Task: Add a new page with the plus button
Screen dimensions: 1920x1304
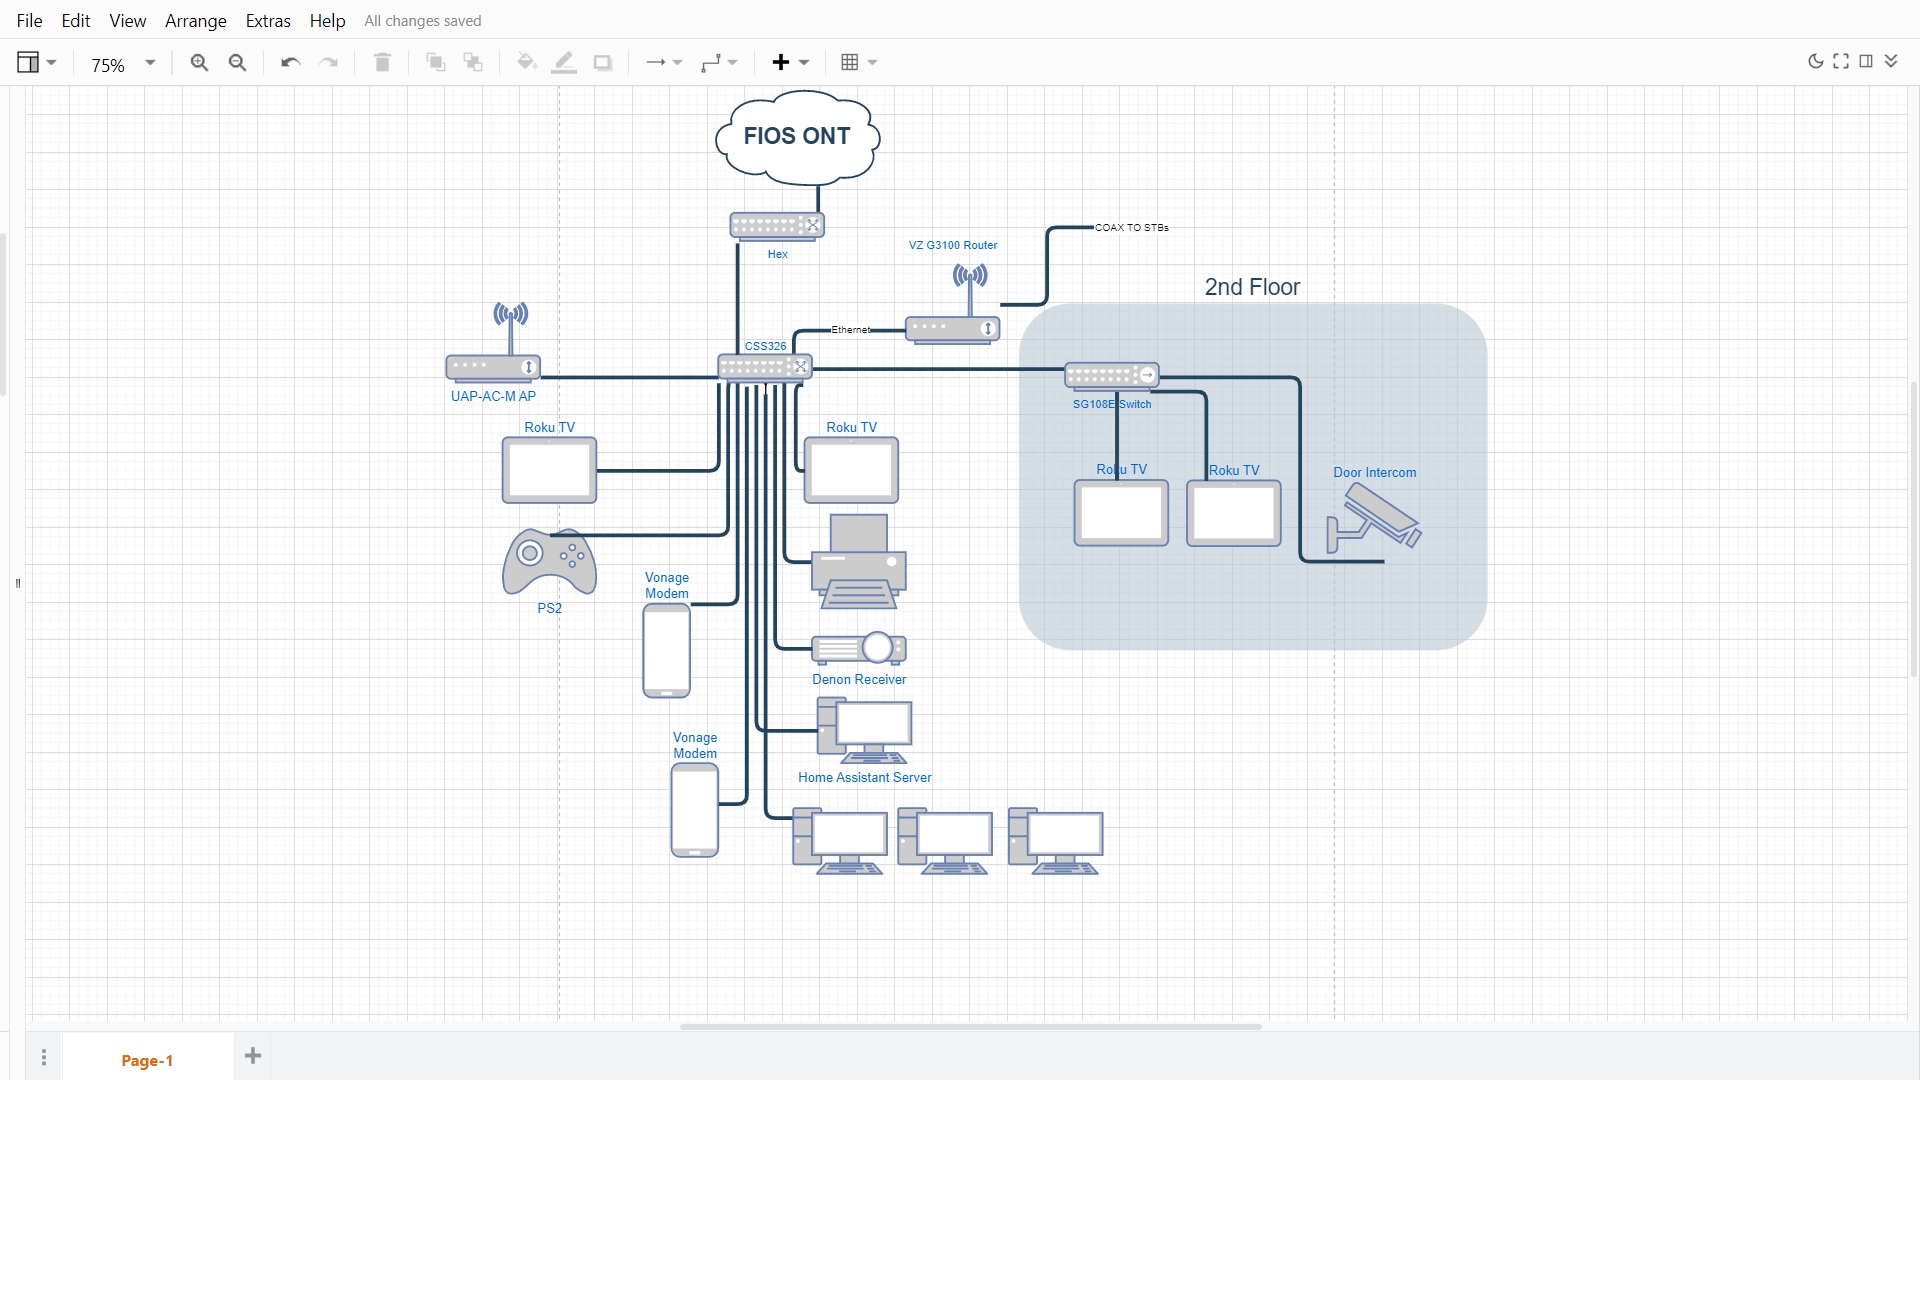Action: point(252,1056)
